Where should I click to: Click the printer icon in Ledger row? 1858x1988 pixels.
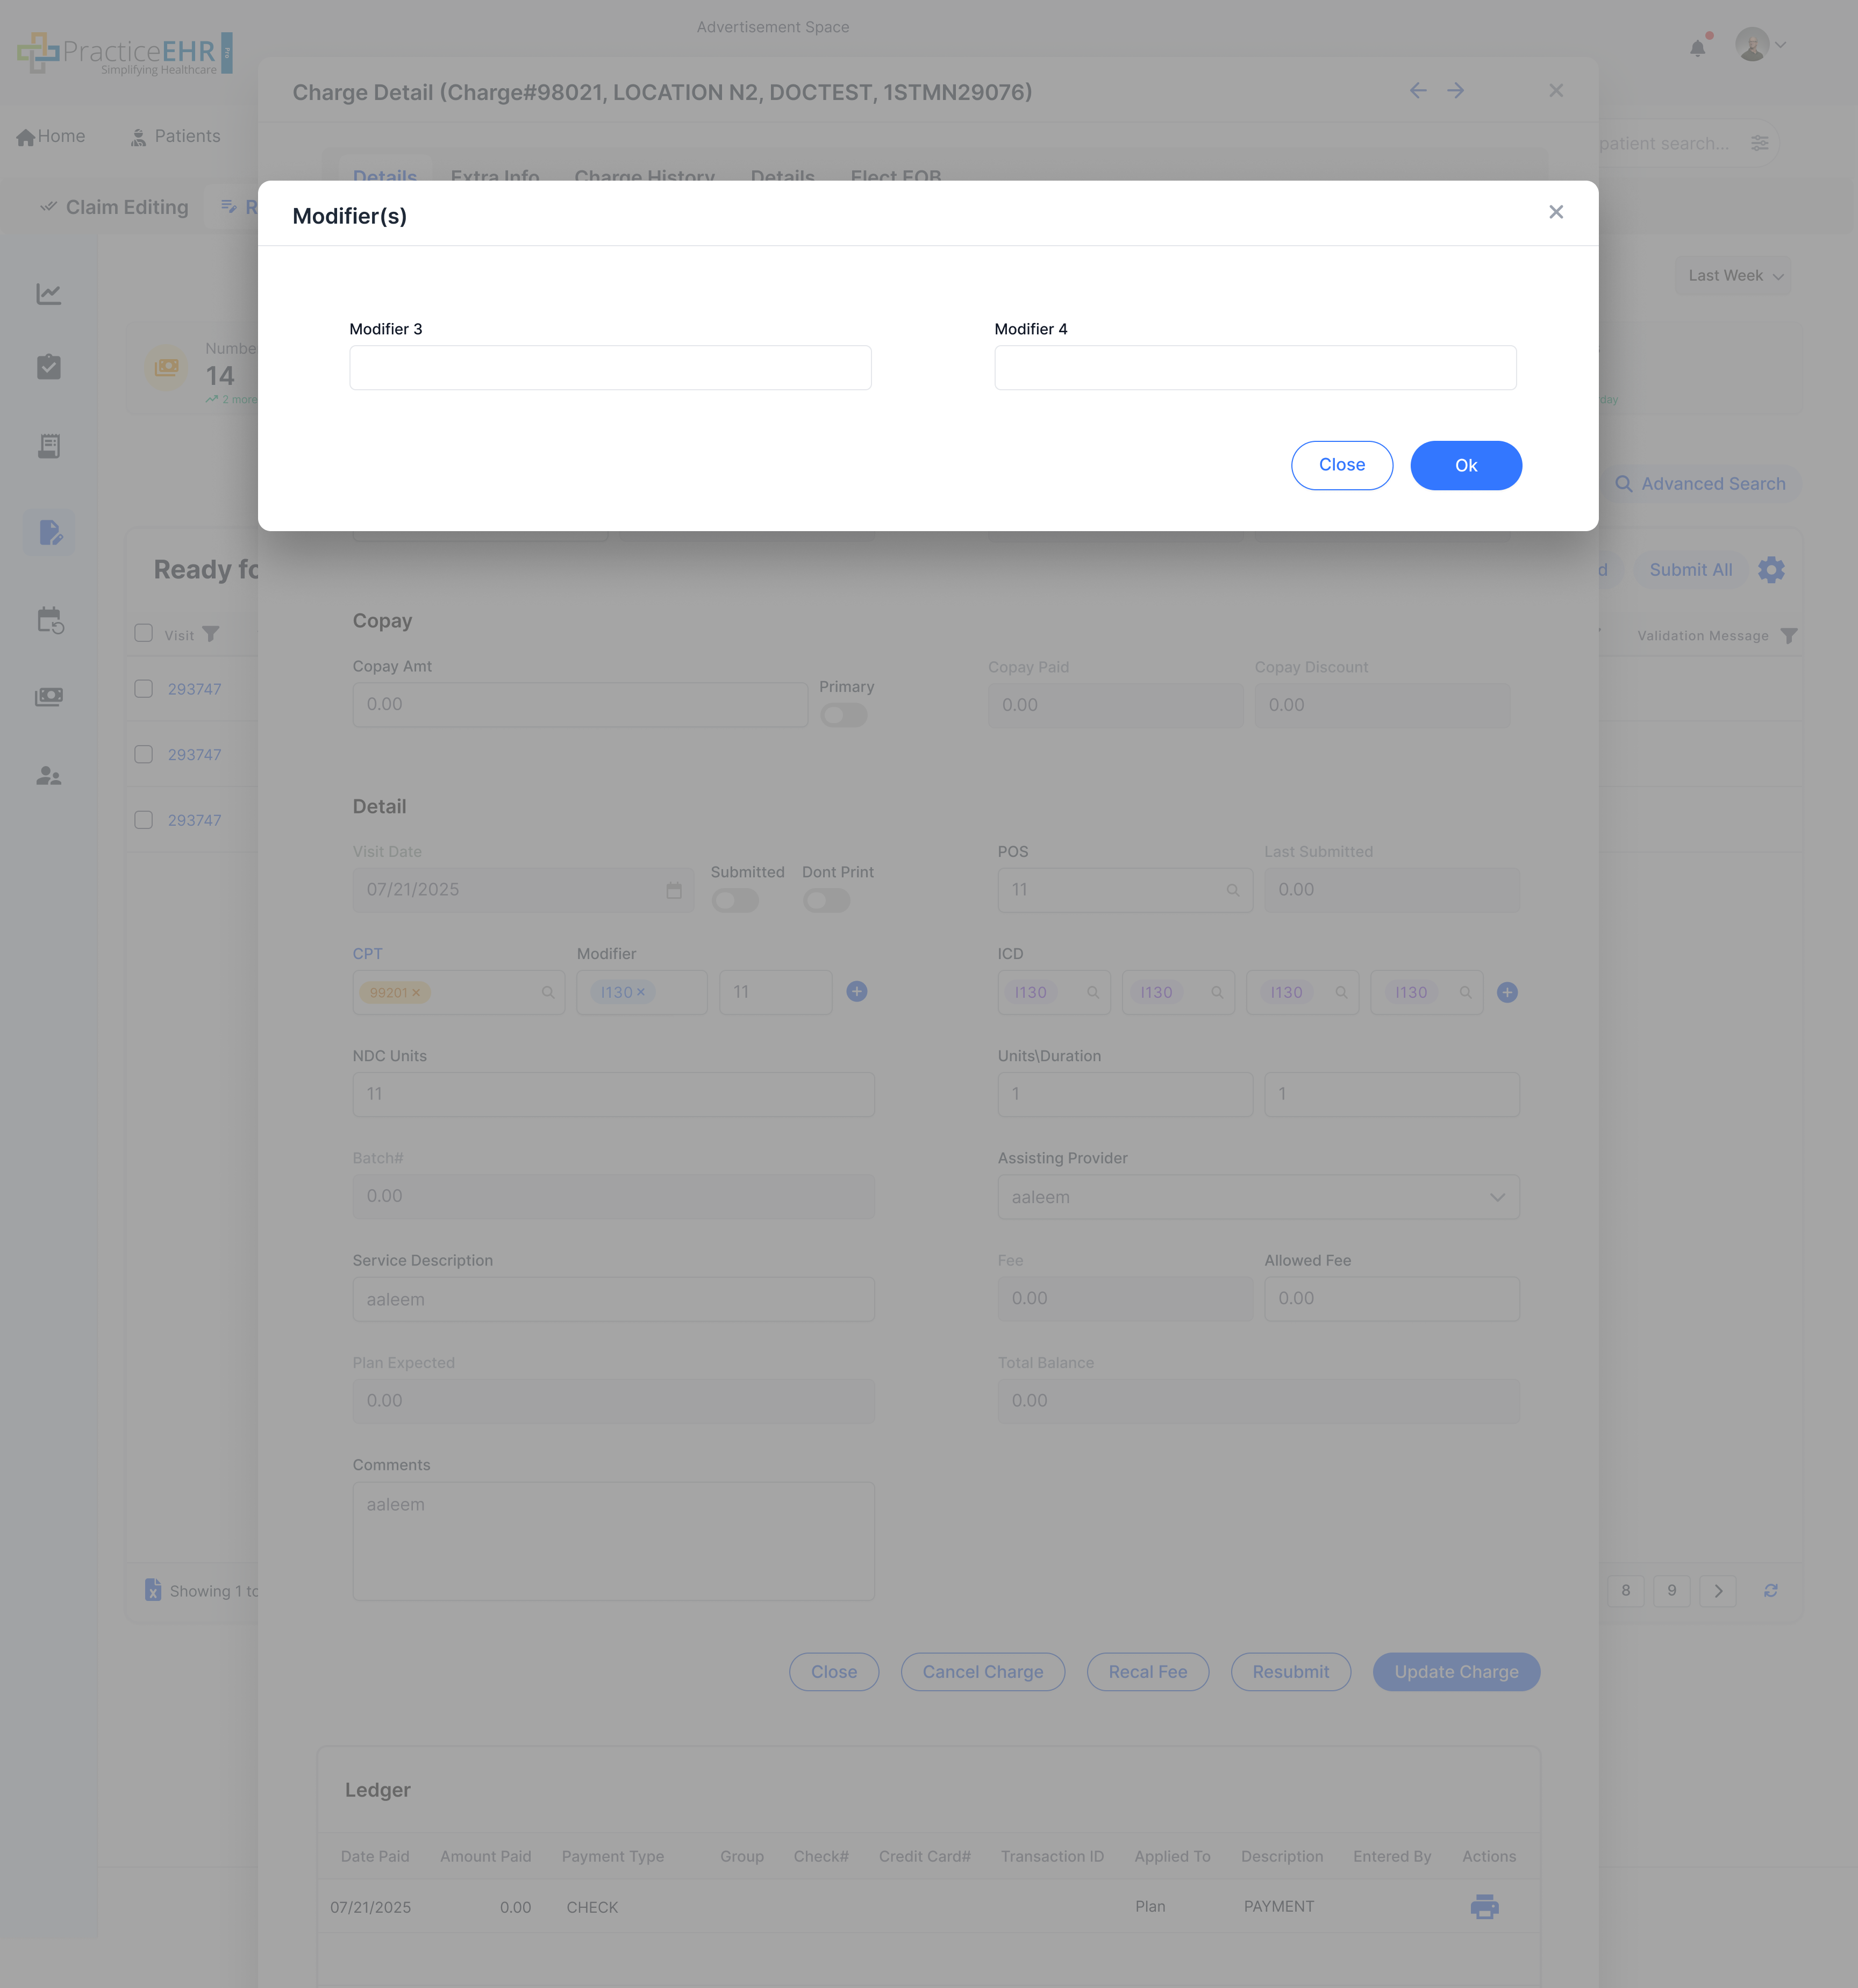(x=1484, y=1907)
